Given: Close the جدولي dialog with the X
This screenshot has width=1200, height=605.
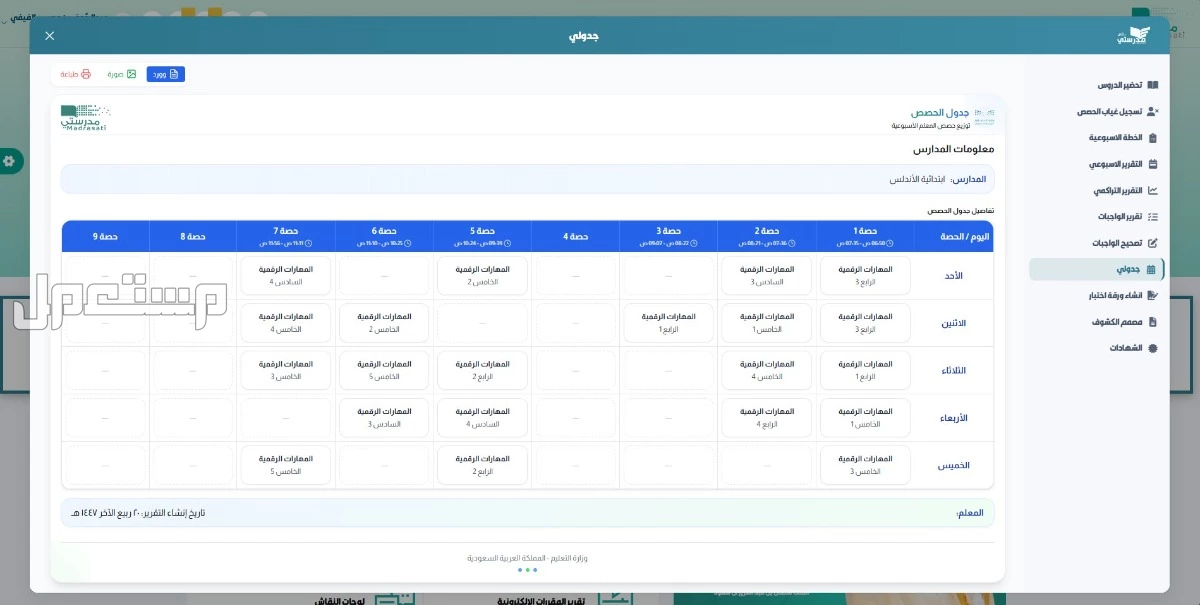Looking at the screenshot, I should [49, 36].
